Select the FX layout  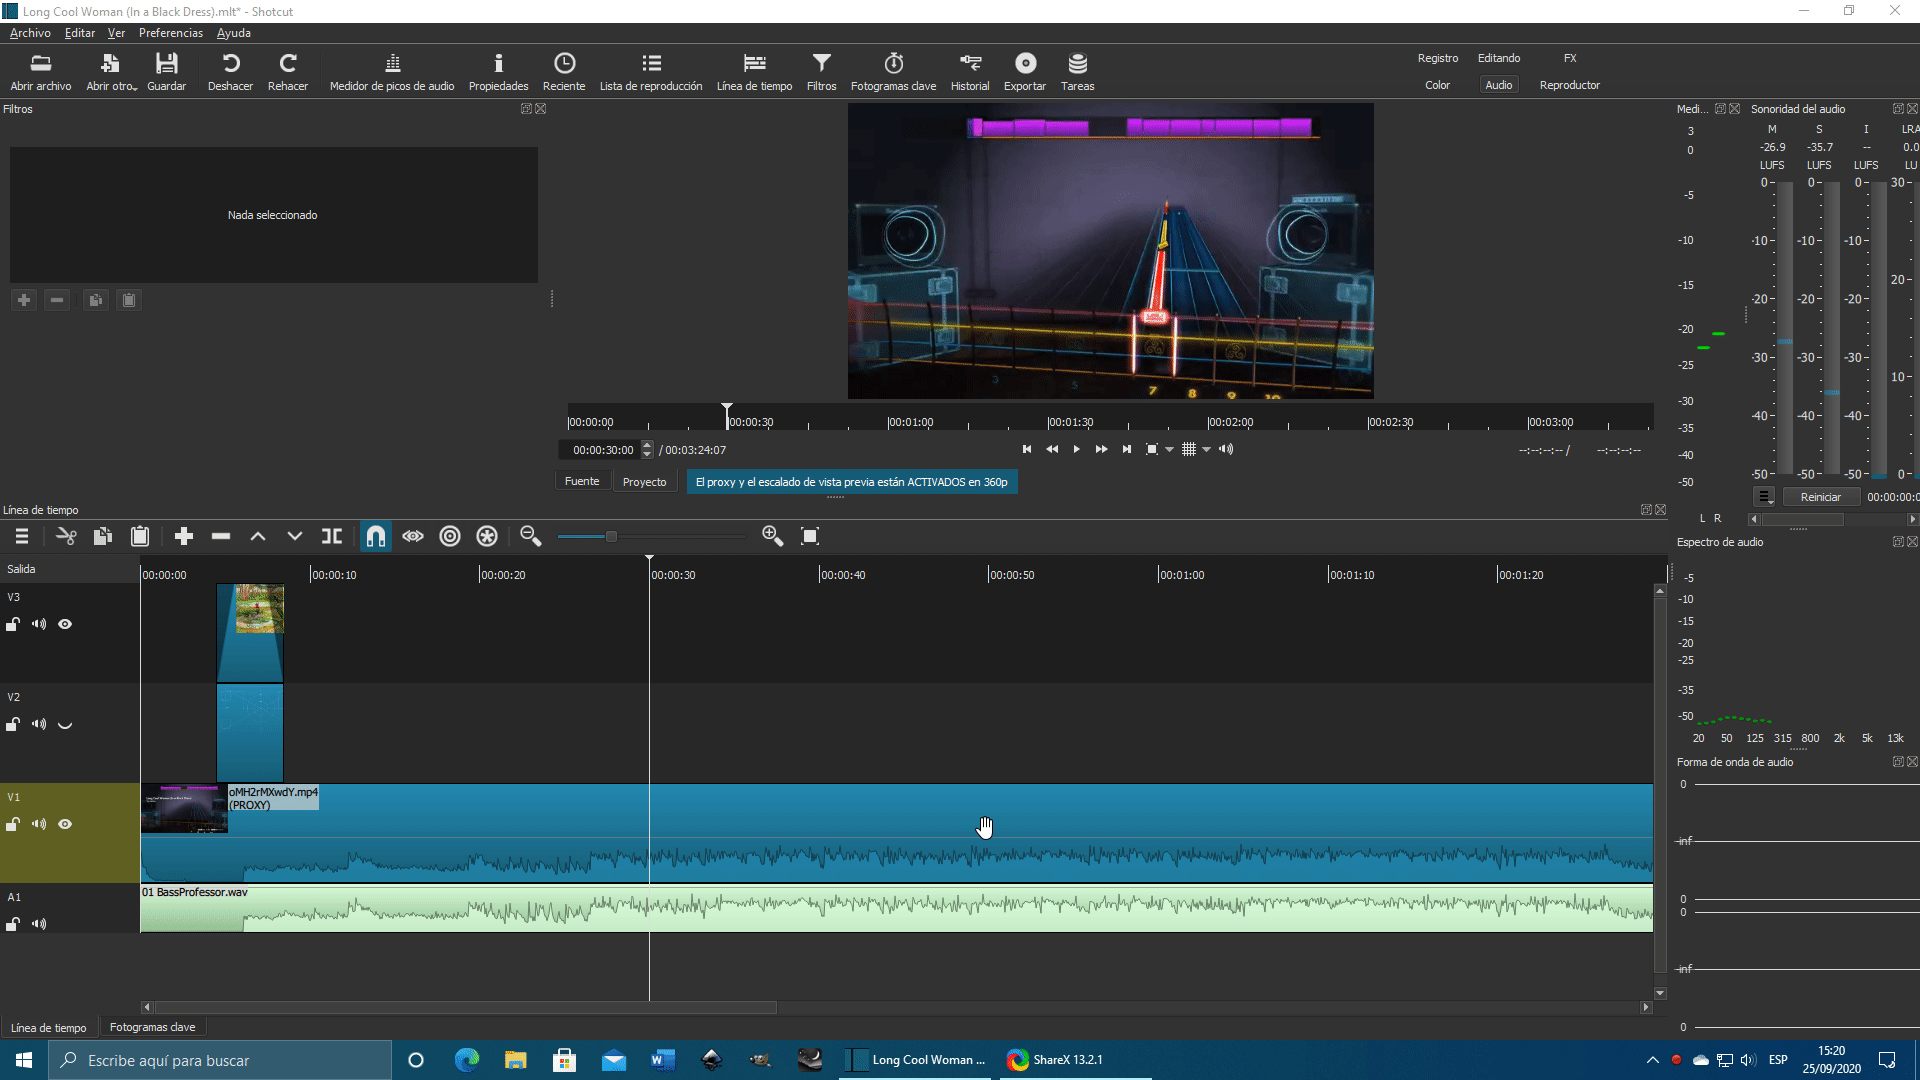(1570, 58)
